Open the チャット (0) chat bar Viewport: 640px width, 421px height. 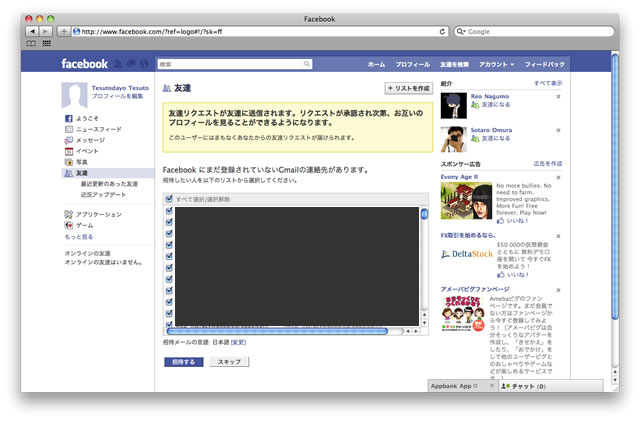[550, 386]
